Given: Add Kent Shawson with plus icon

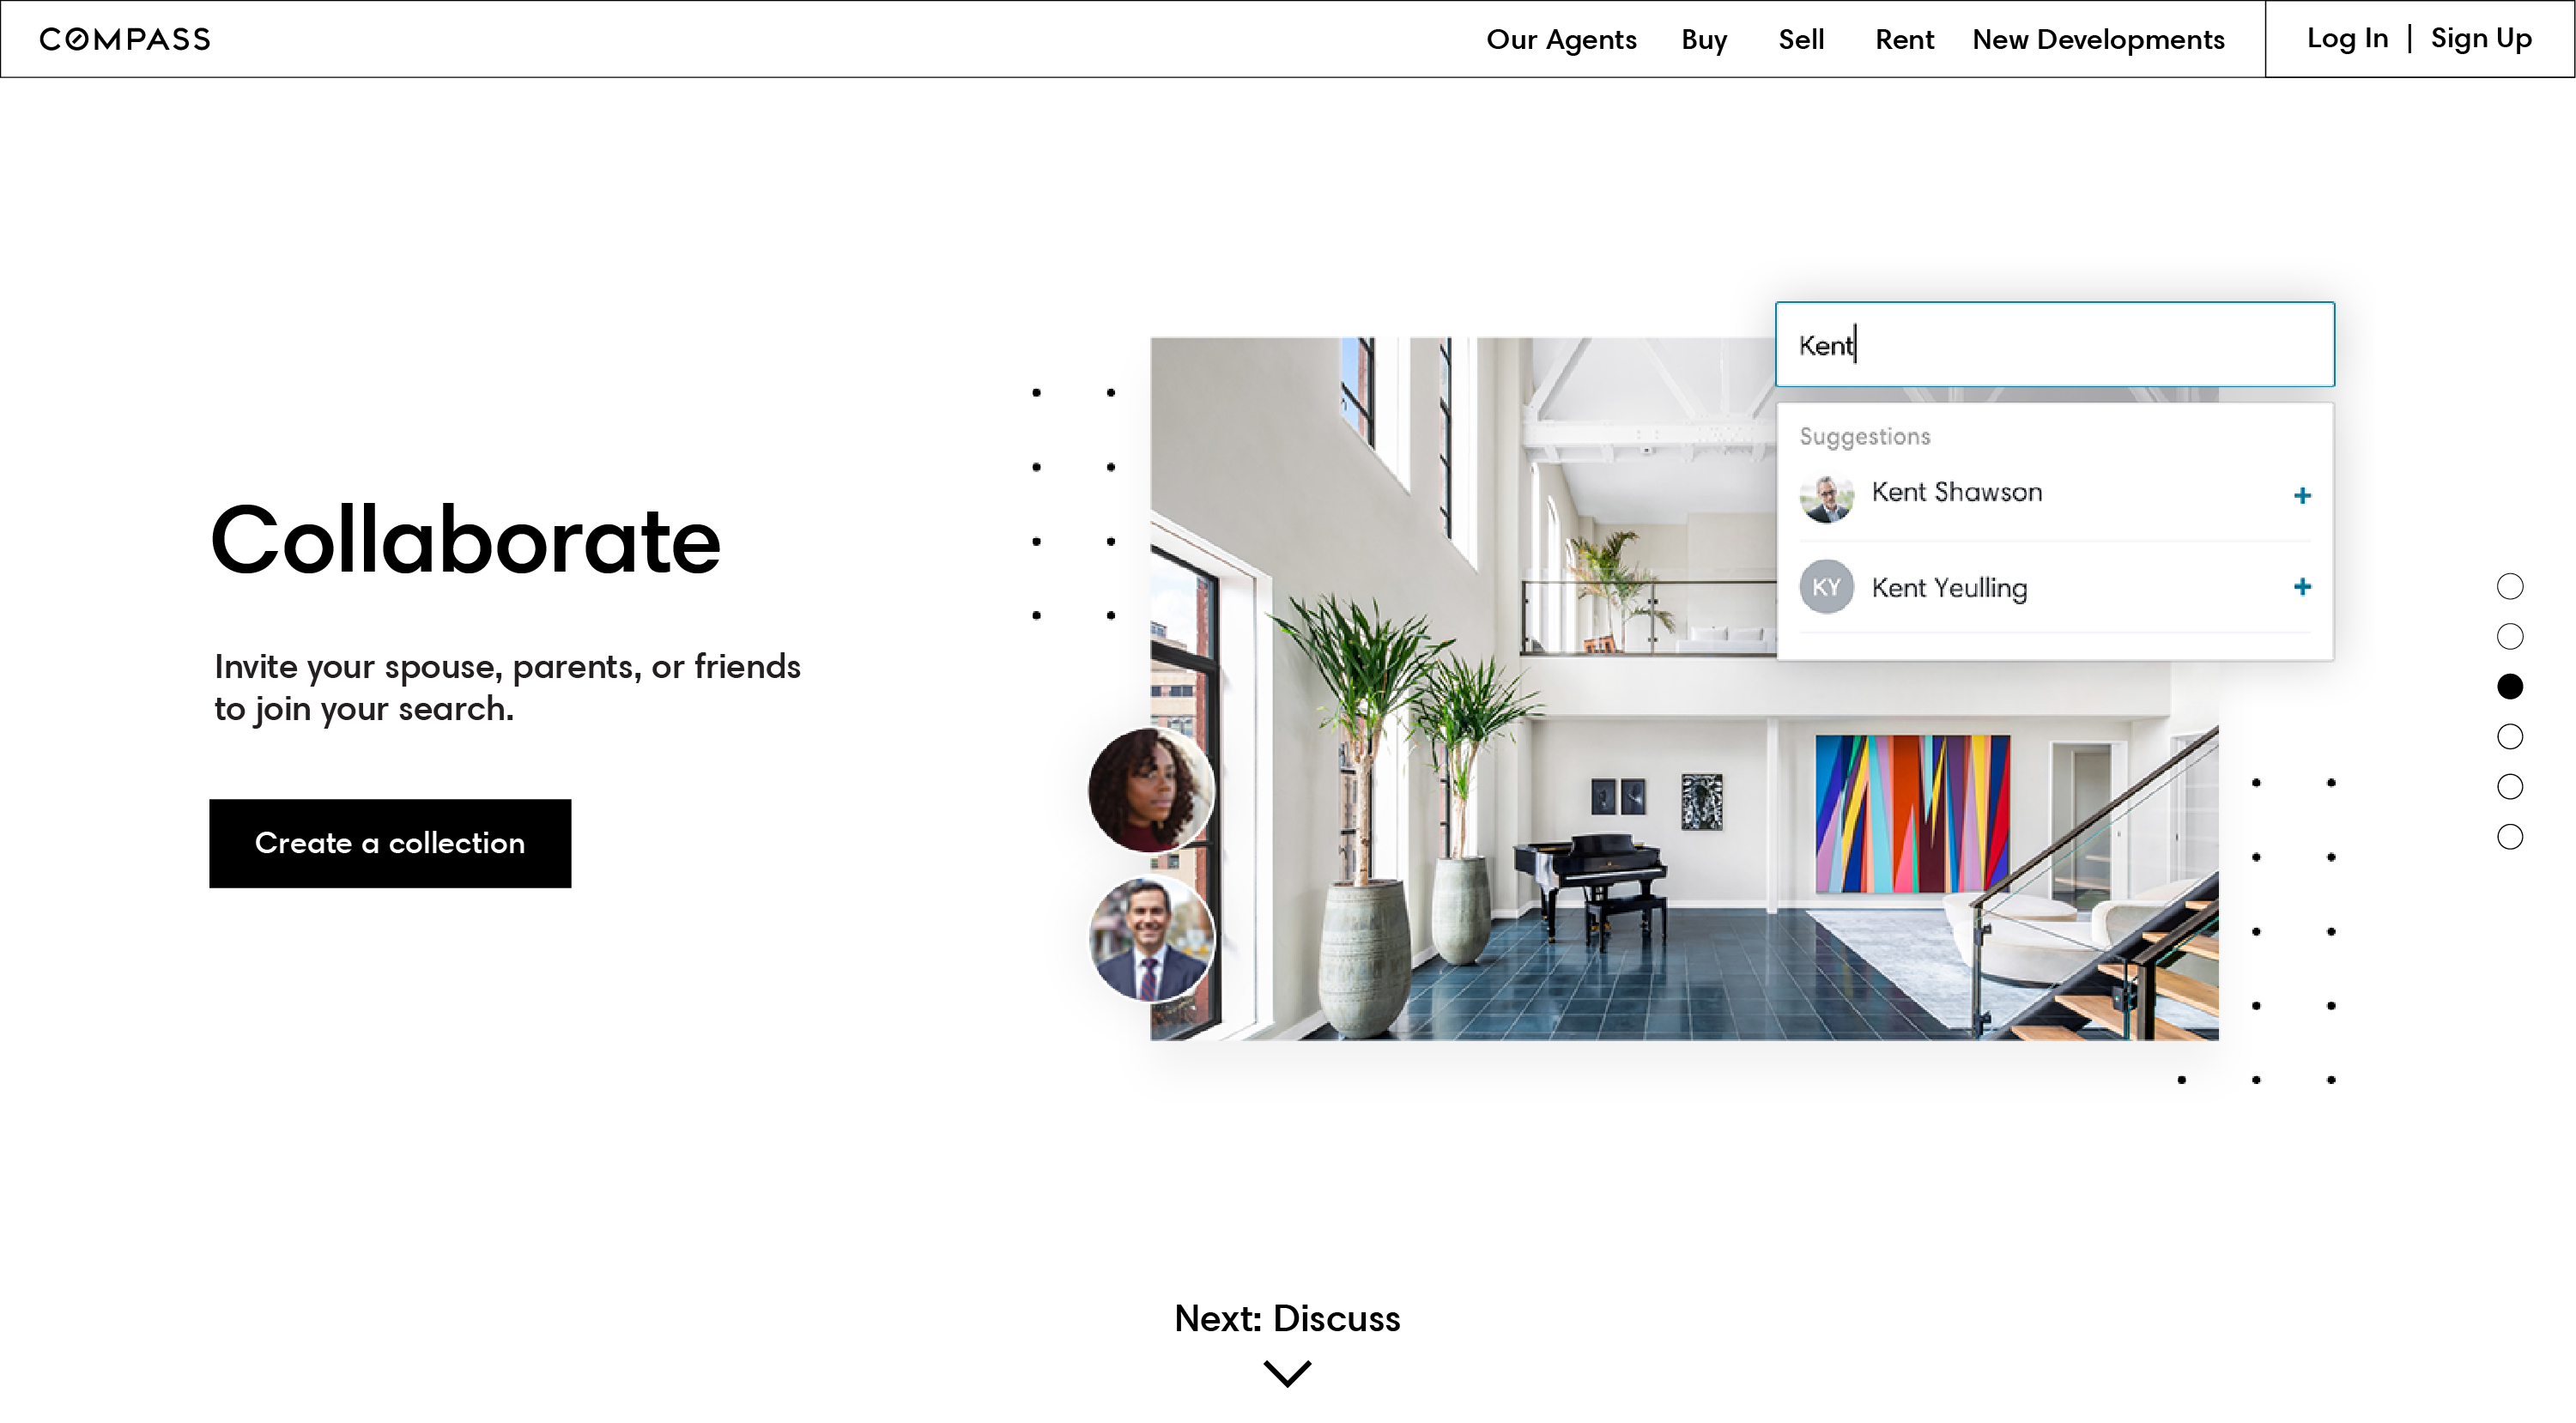Looking at the screenshot, I should 2302,495.
